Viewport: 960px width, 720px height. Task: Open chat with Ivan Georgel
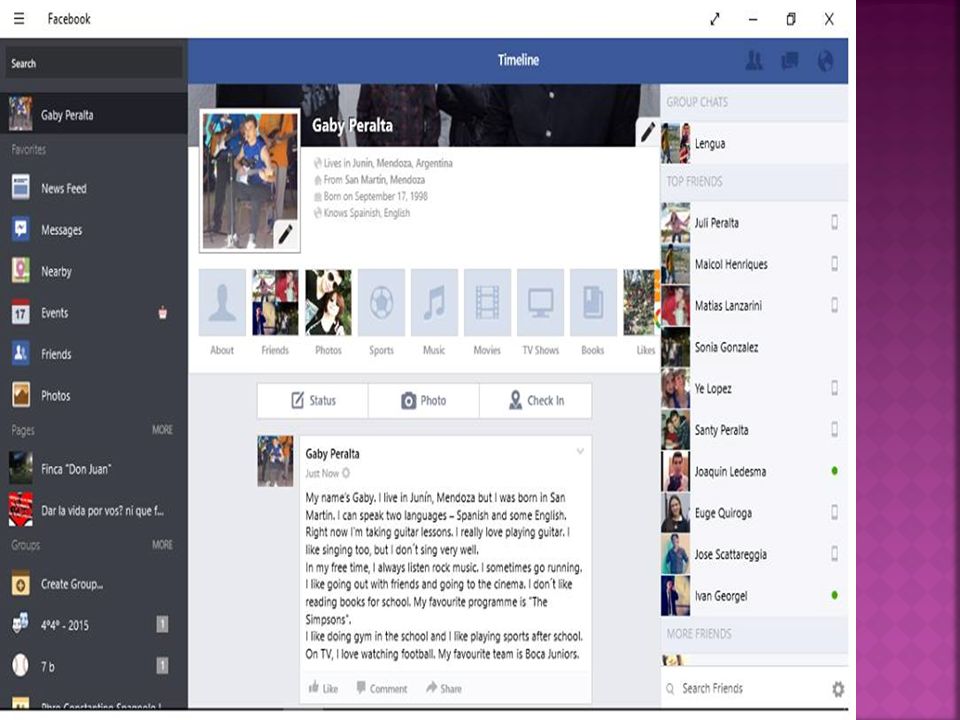coord(754,596)
